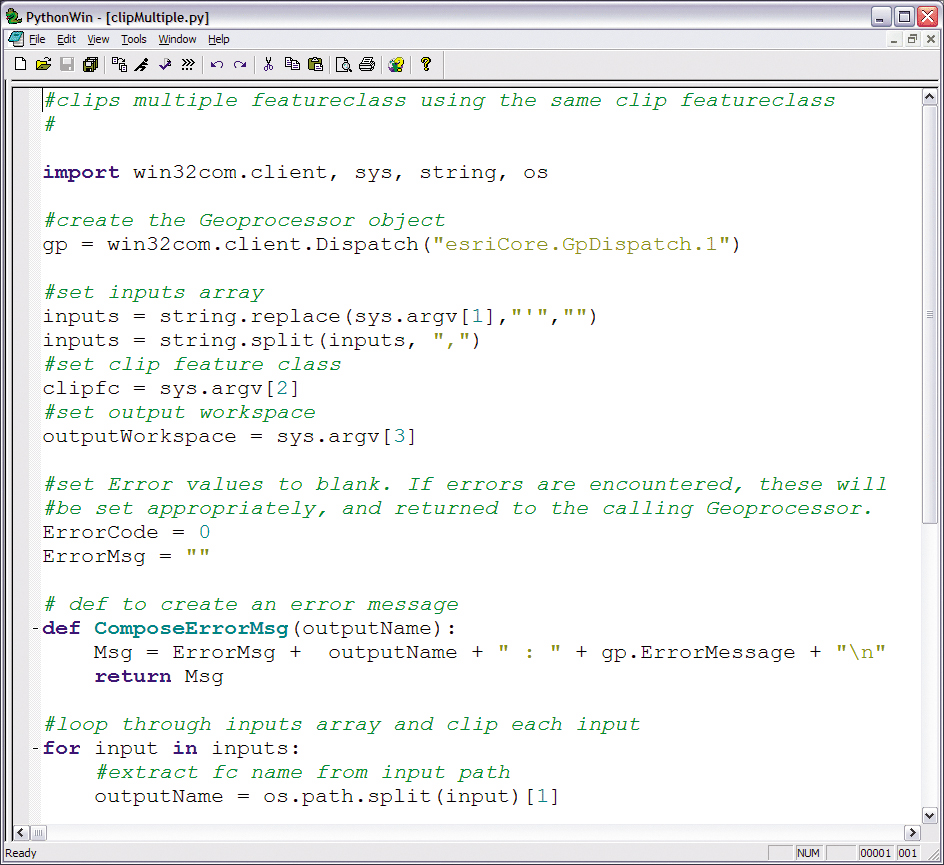Paste from clipboard icon

315,64
